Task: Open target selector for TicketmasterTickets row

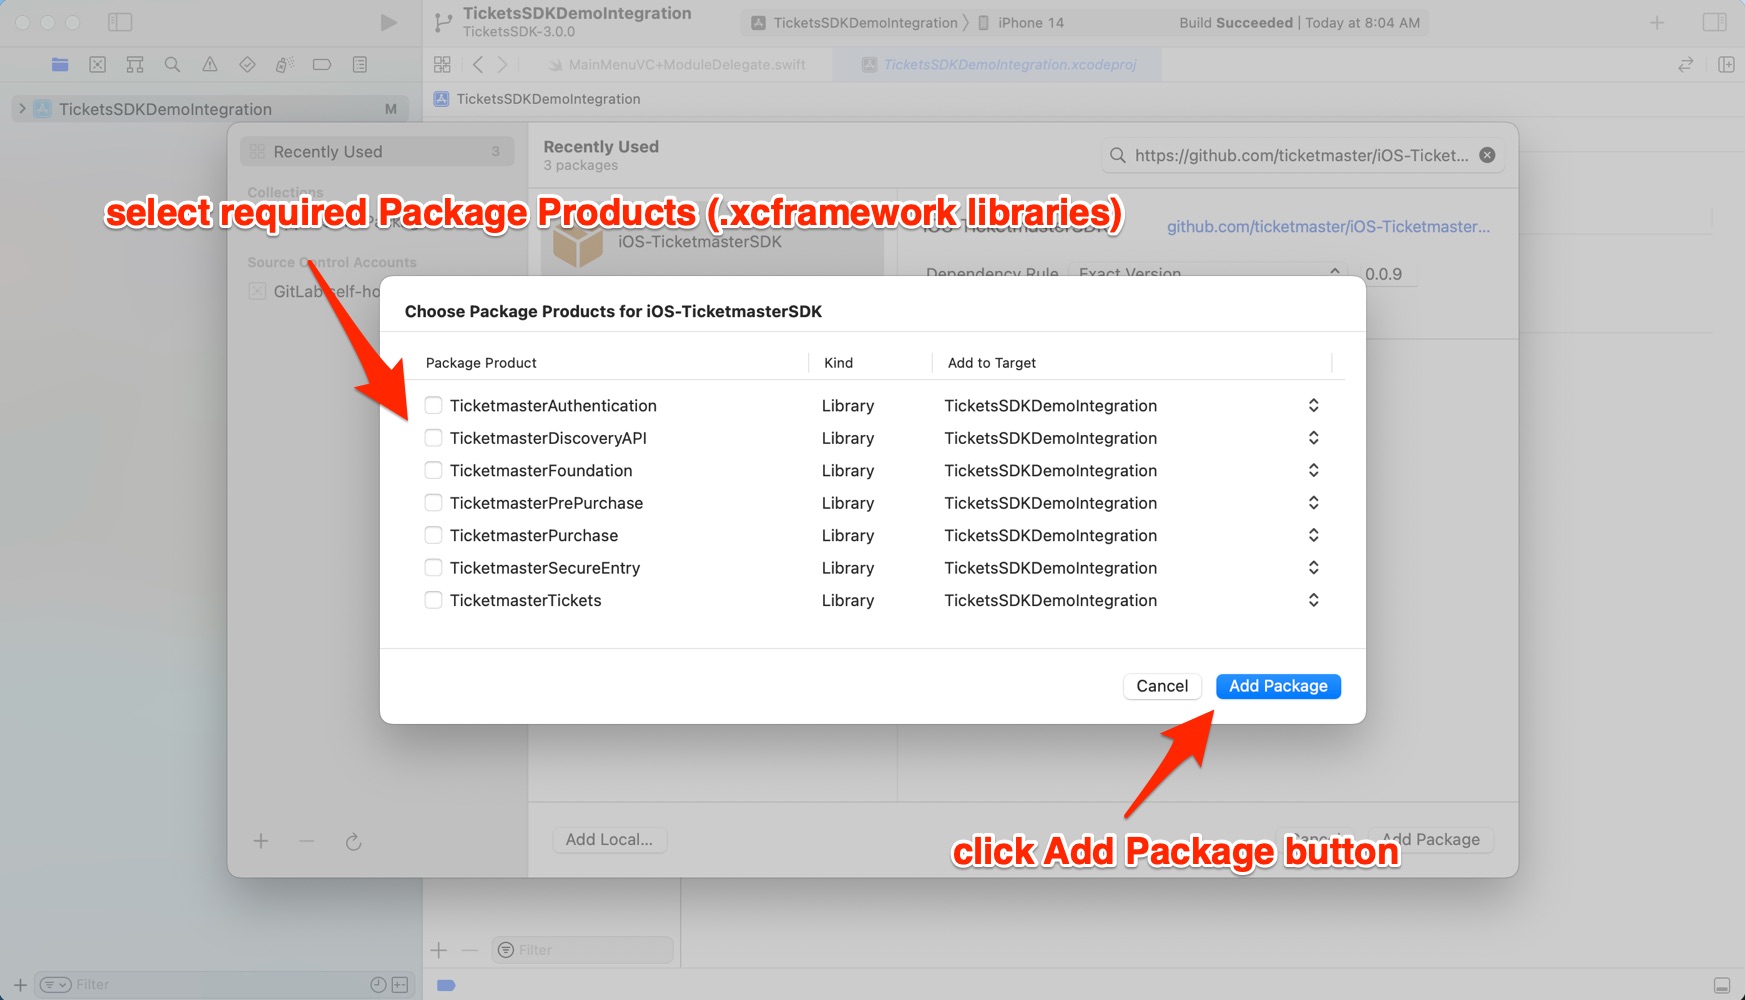Action: point(1313,600)
